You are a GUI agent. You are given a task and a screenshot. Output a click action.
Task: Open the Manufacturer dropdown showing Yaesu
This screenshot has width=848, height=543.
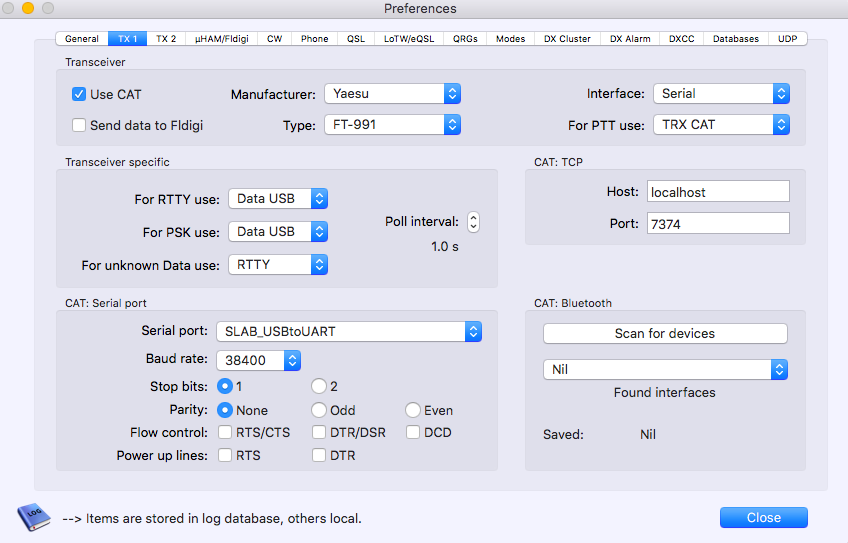pos(392,94)
